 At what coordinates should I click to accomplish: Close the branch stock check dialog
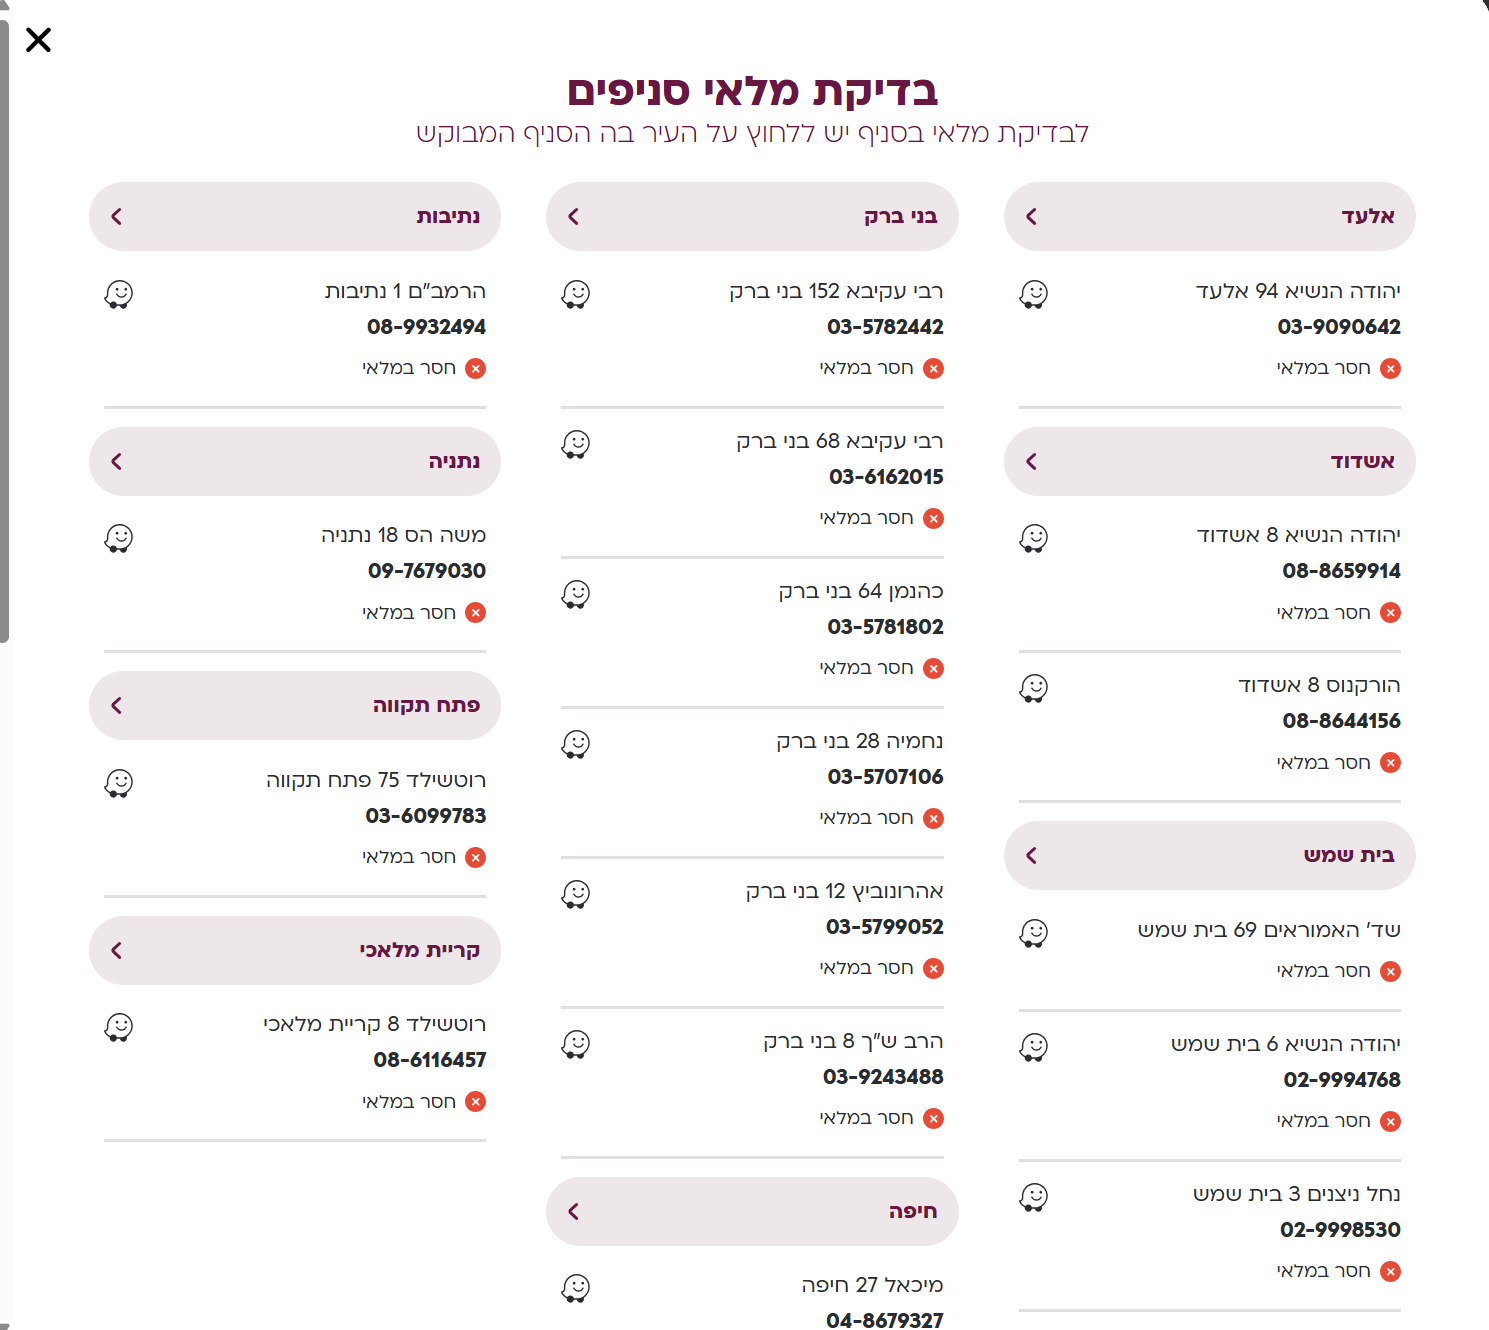point(38,40)
